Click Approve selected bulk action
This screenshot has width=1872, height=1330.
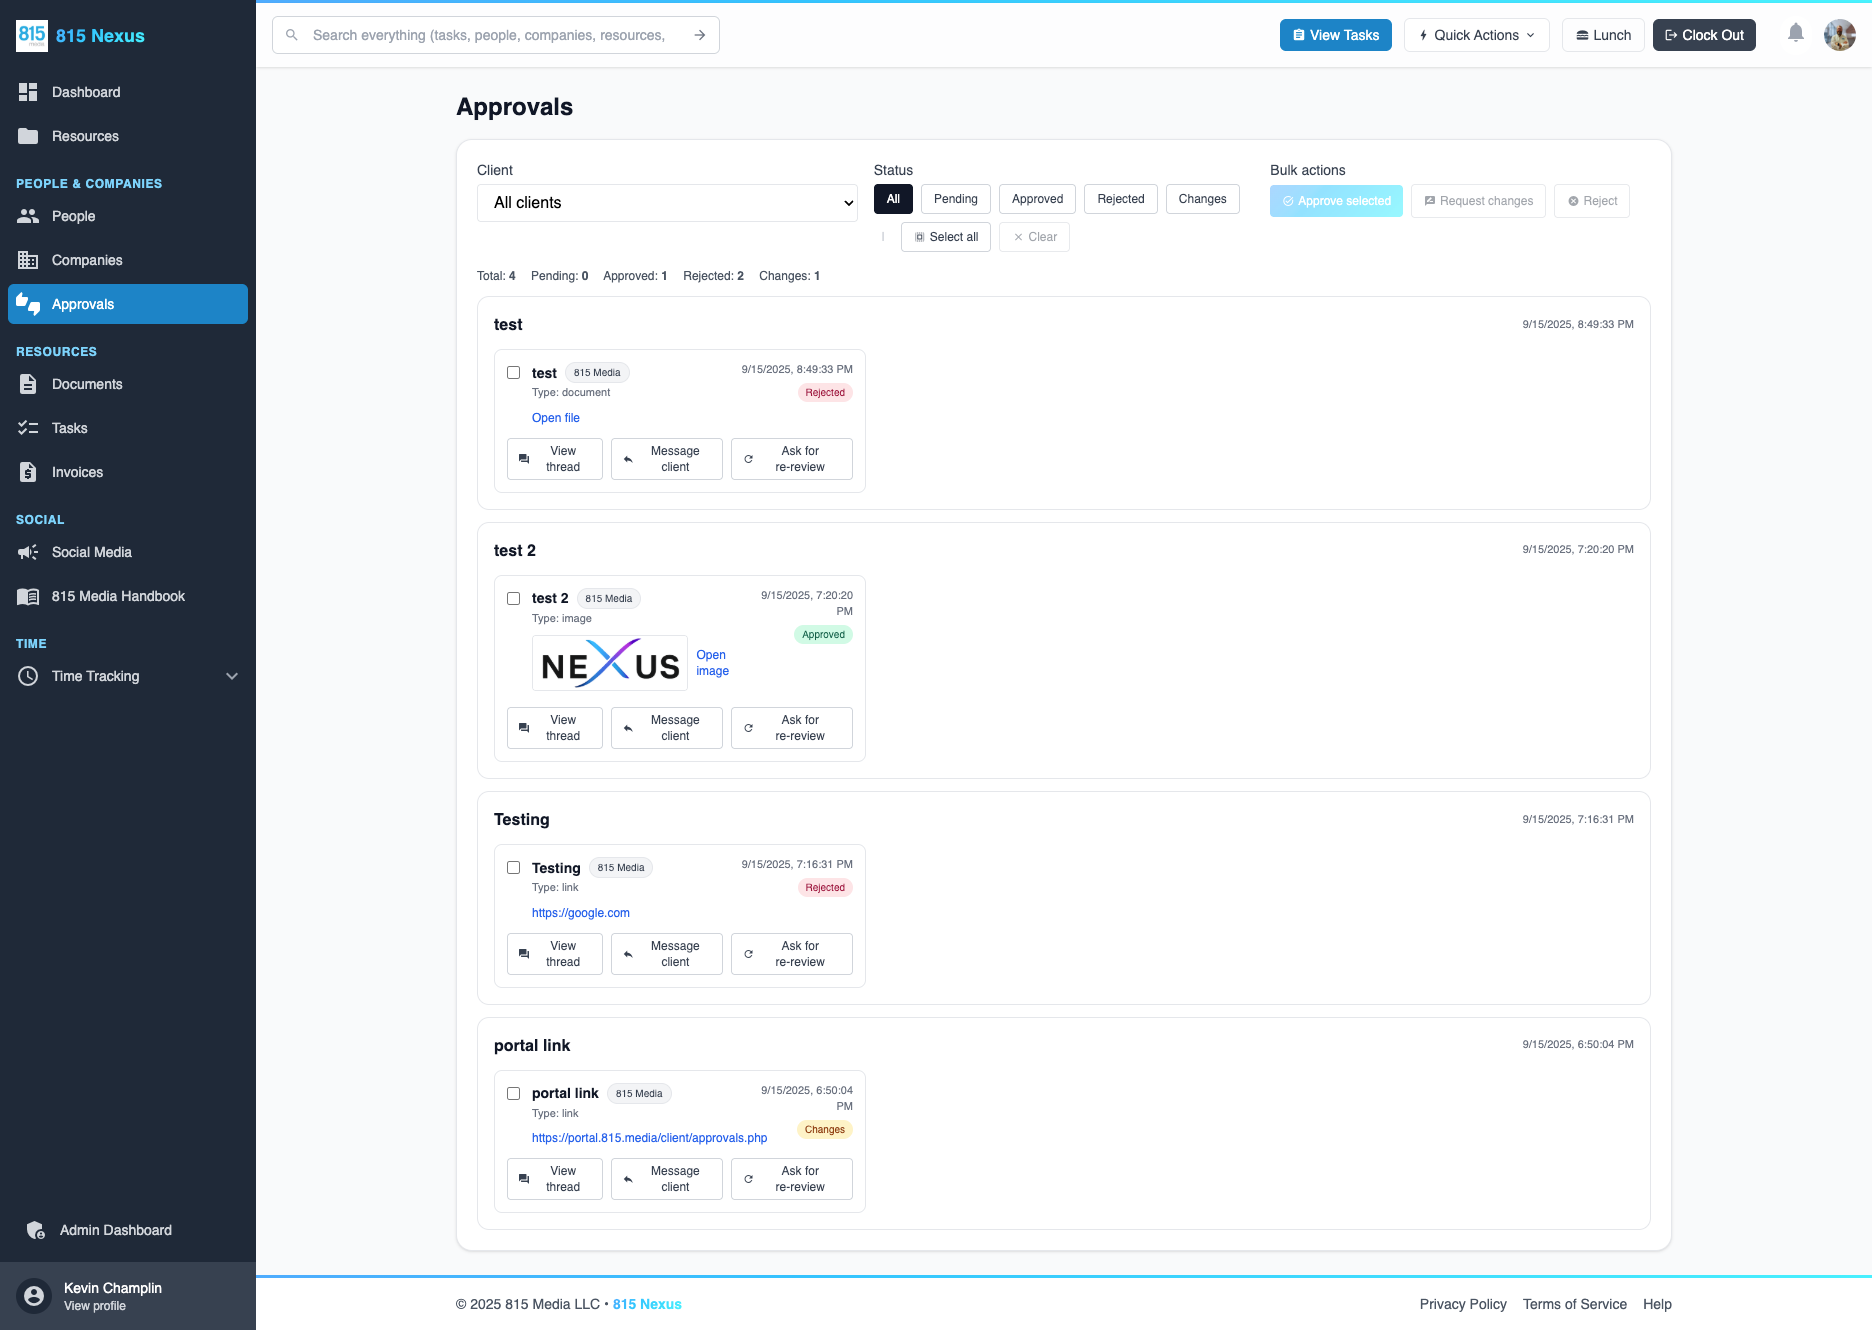pos(1336,201)
